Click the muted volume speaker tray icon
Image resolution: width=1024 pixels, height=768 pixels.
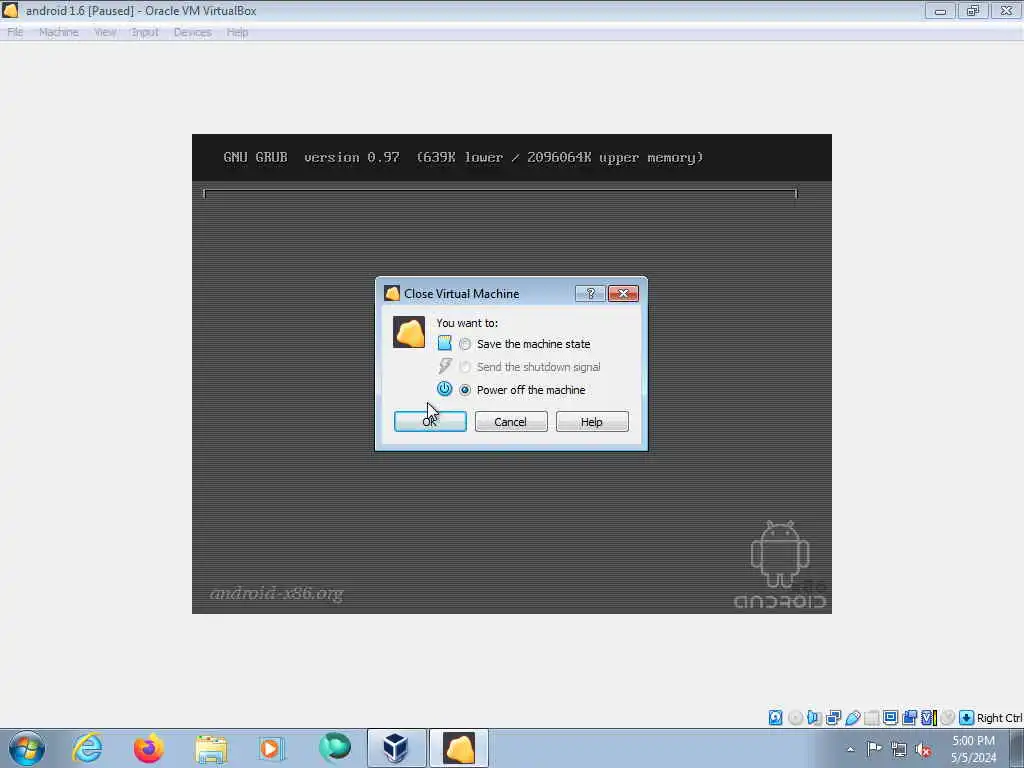tap(923, 749)
